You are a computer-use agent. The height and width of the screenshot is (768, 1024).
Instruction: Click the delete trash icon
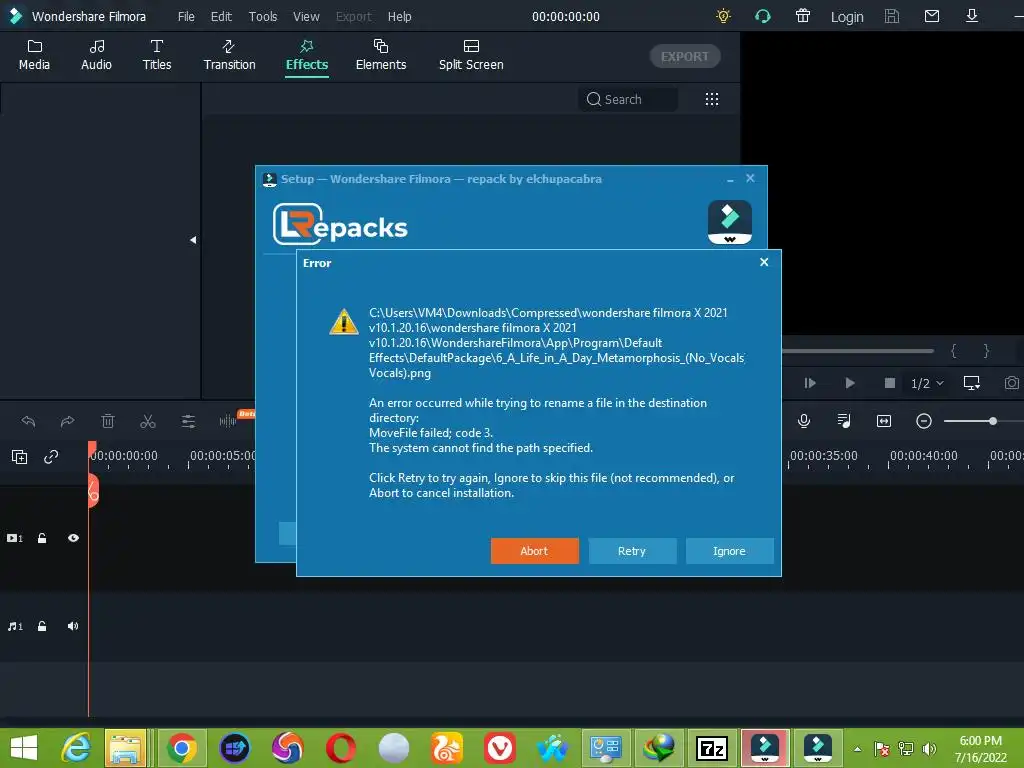coord(108,421)
